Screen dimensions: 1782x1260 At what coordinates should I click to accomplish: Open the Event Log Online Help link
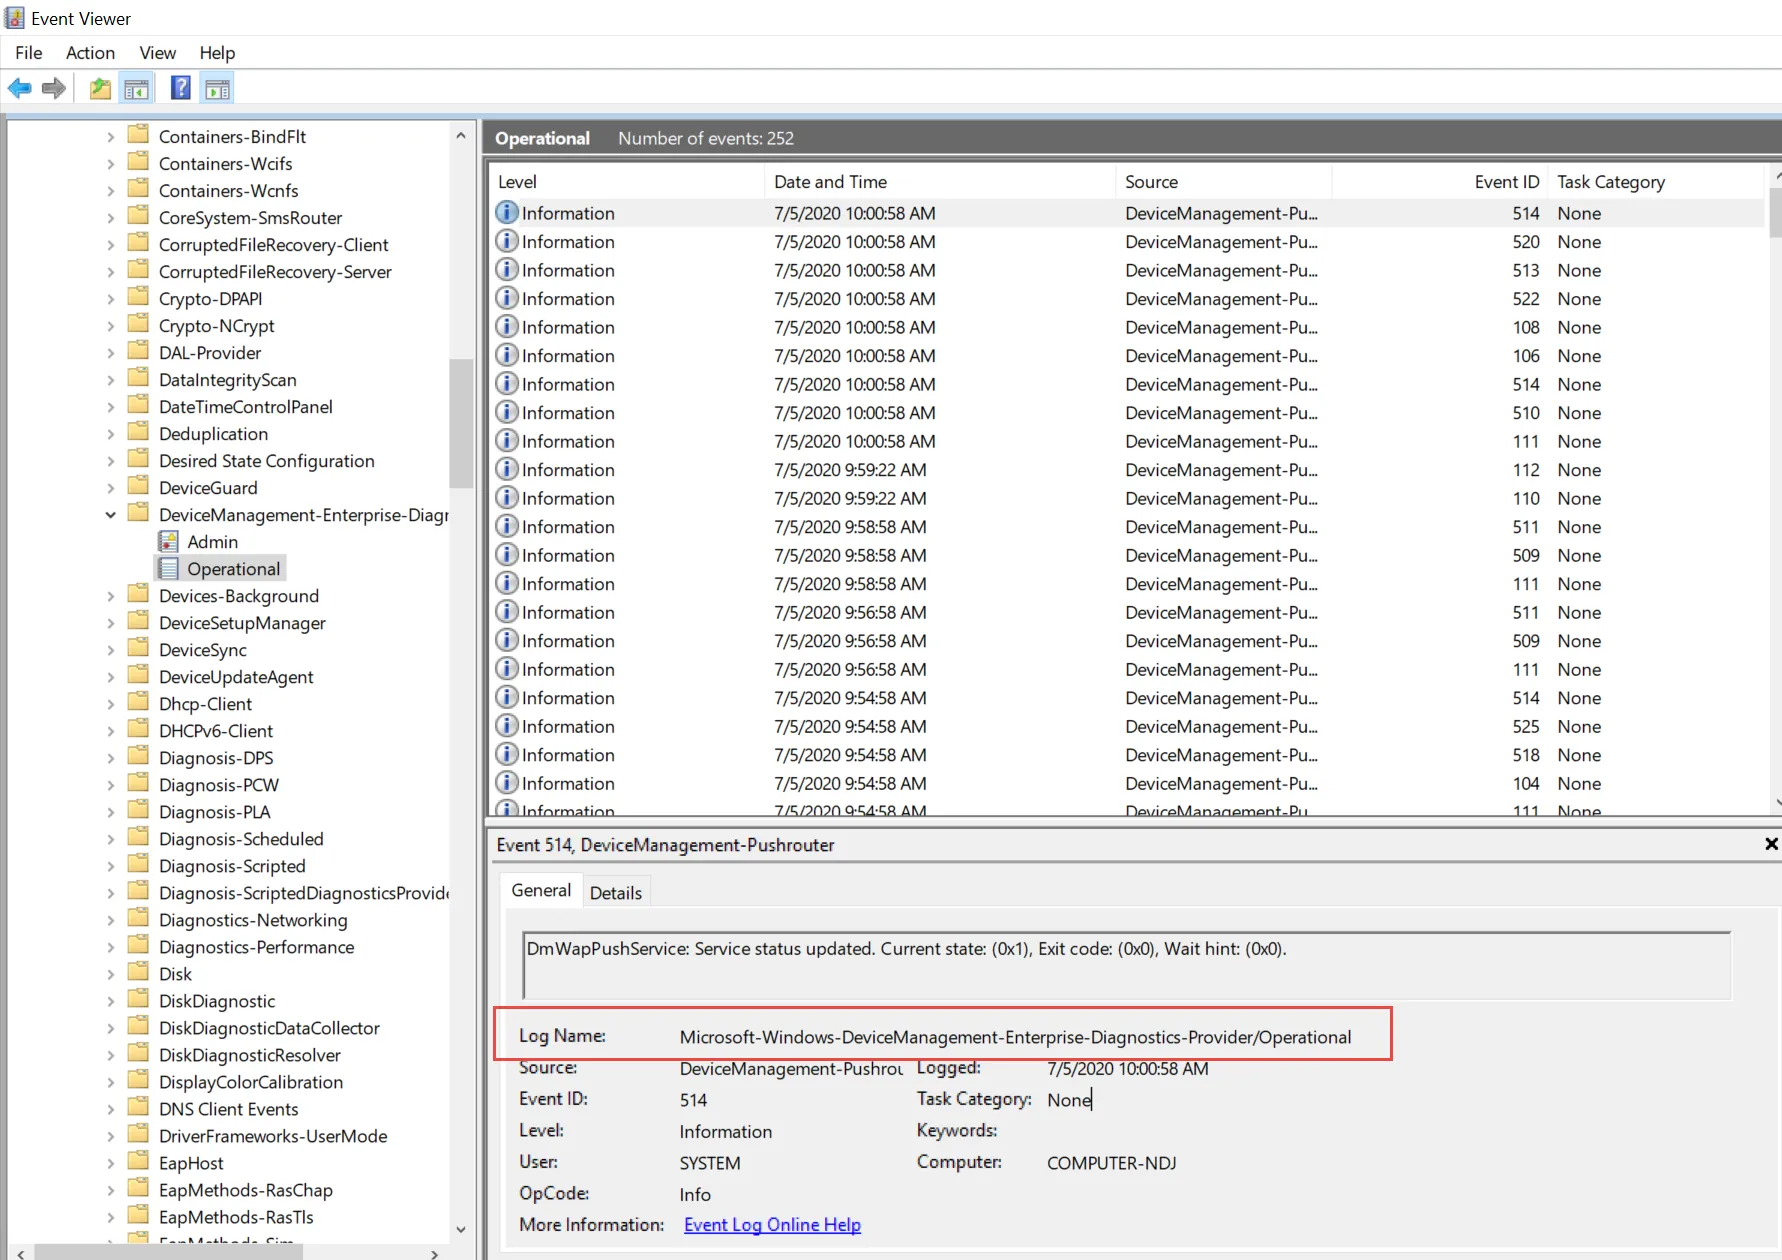coord(771,1225)
